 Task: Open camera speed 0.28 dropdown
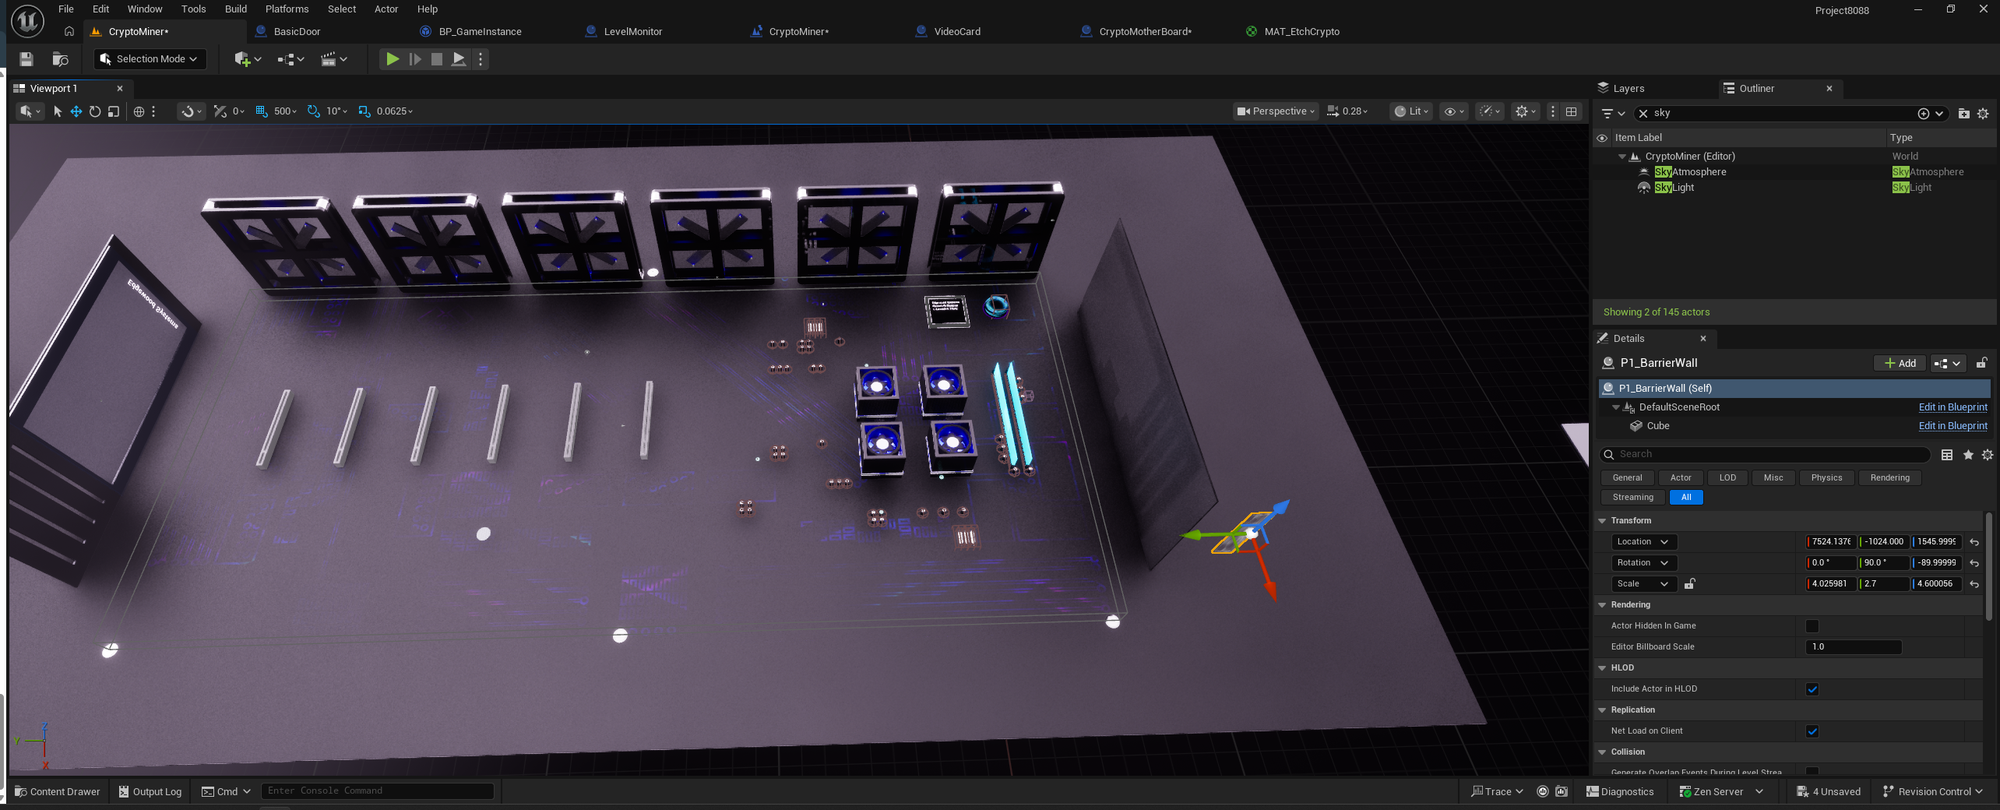1347,111
